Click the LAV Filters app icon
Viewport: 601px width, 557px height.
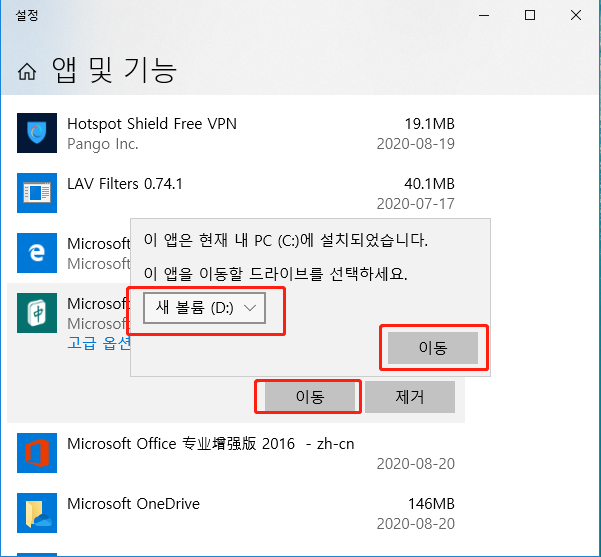tap(37, 192)
